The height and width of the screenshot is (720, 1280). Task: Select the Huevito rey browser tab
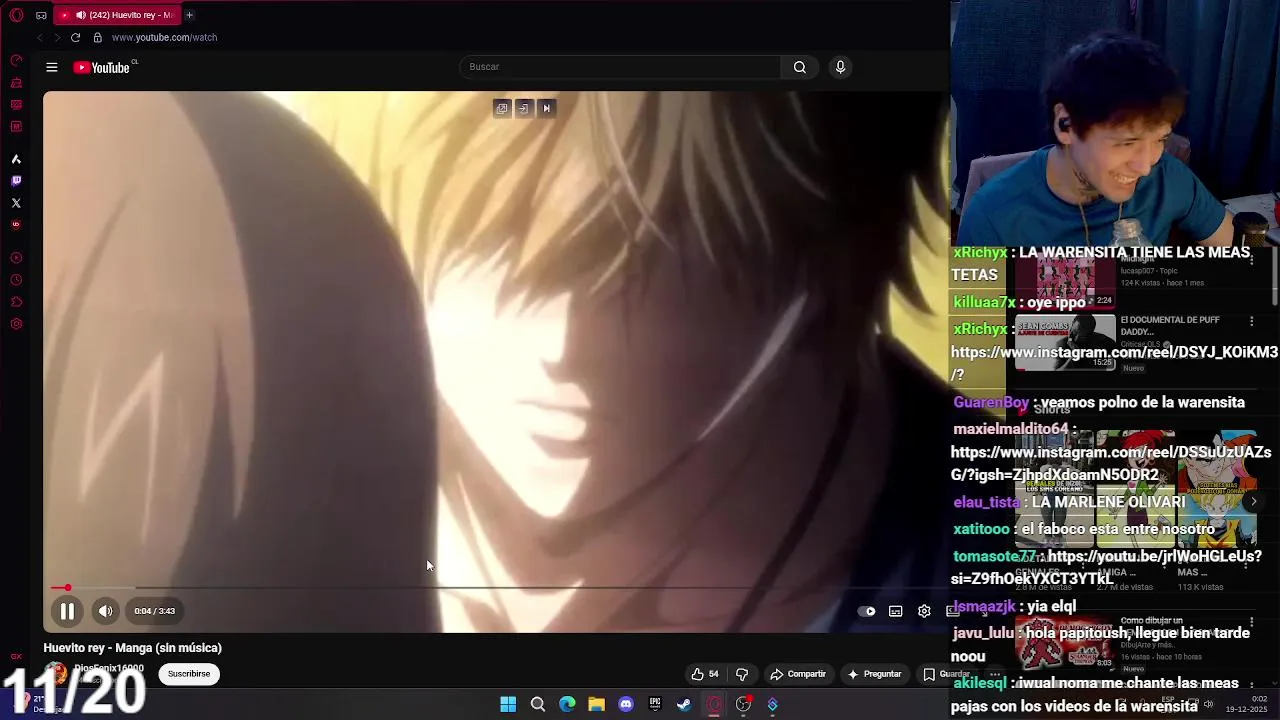[116, 15]
